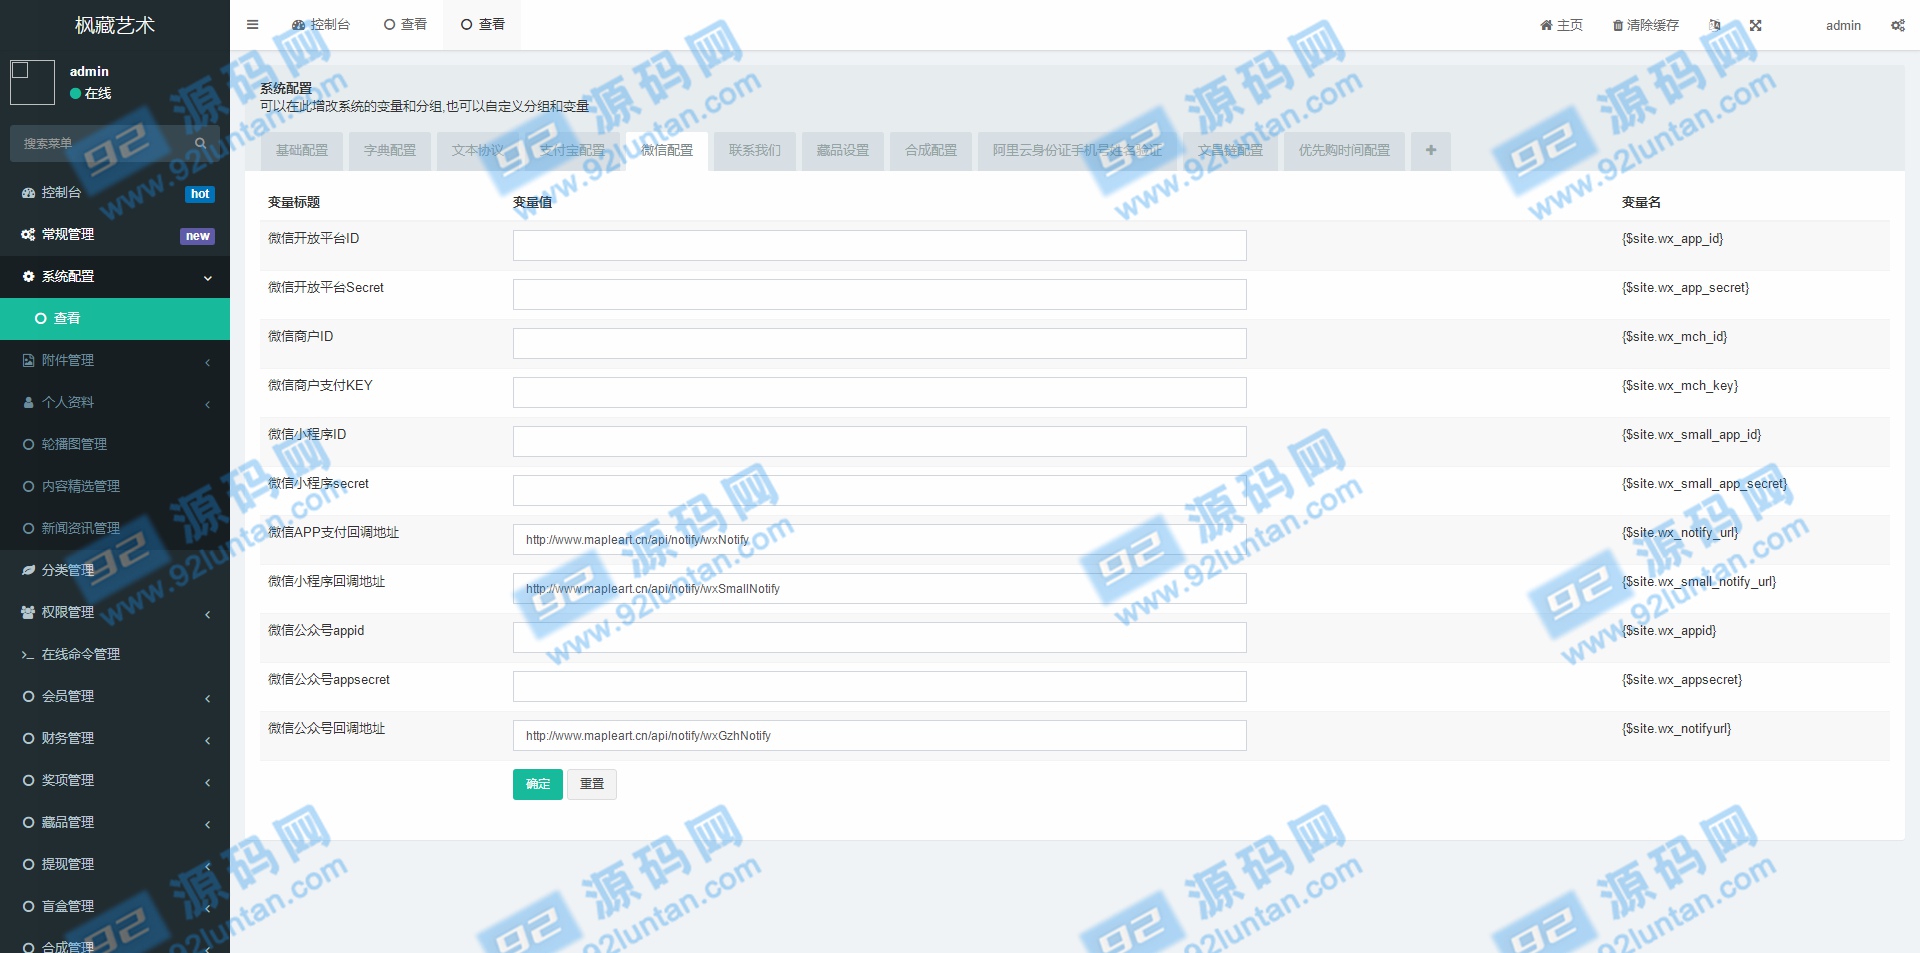Click the 微信公众号appsecret input field
This screenshot has height=953, width=1920.
coord(879,686)
